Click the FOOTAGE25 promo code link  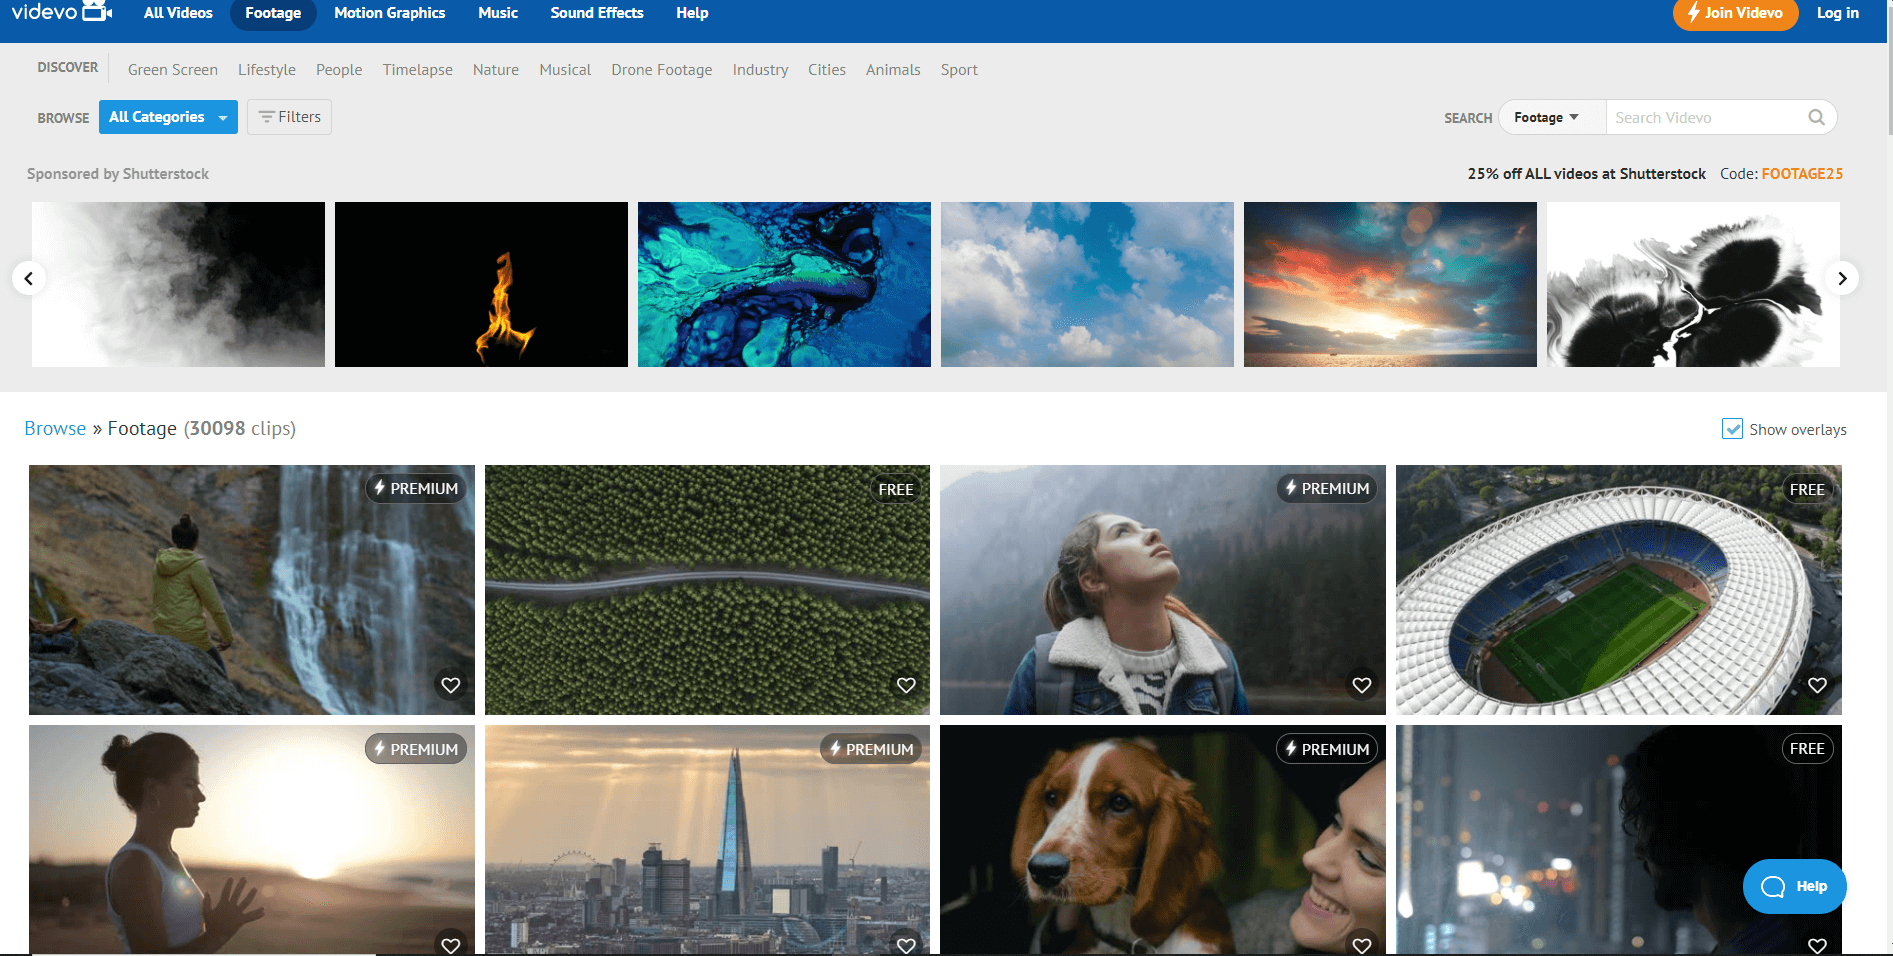click(1802, 173)
